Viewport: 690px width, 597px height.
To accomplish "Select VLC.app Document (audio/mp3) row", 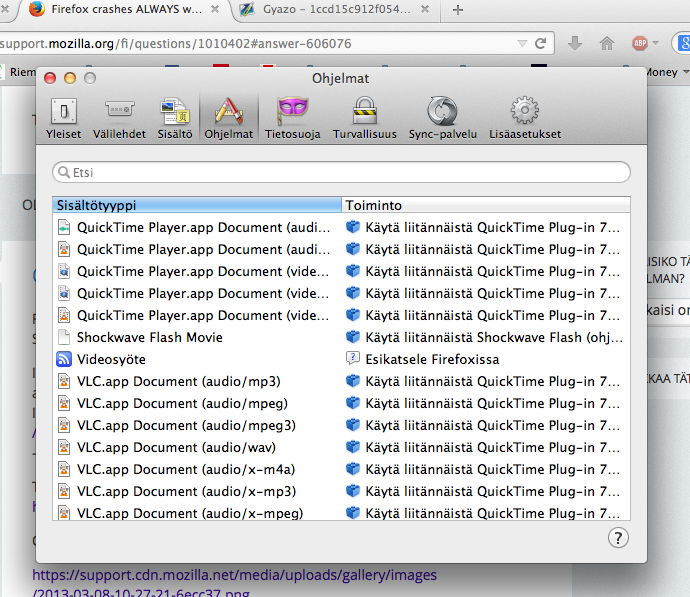I will (x=341, y=381).
